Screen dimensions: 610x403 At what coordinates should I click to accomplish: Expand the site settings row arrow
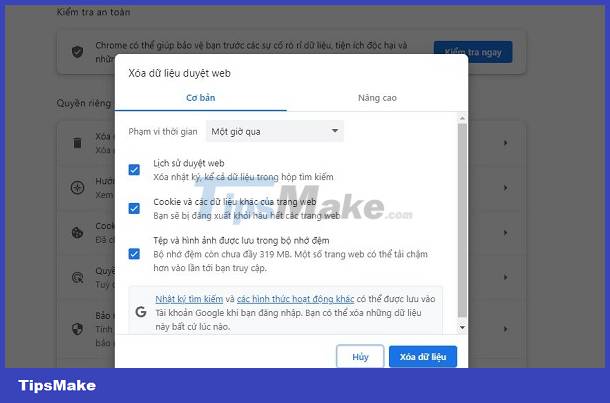pyautogui.click(x=505, y=277)
